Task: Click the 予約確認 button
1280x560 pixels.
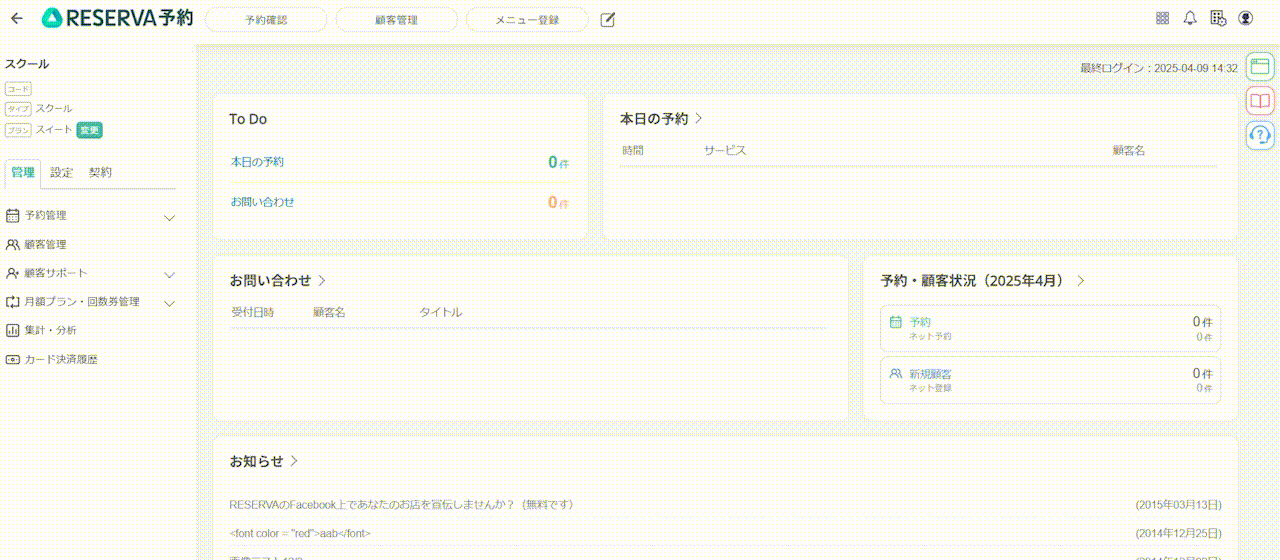Action: (x=266, y=19)
